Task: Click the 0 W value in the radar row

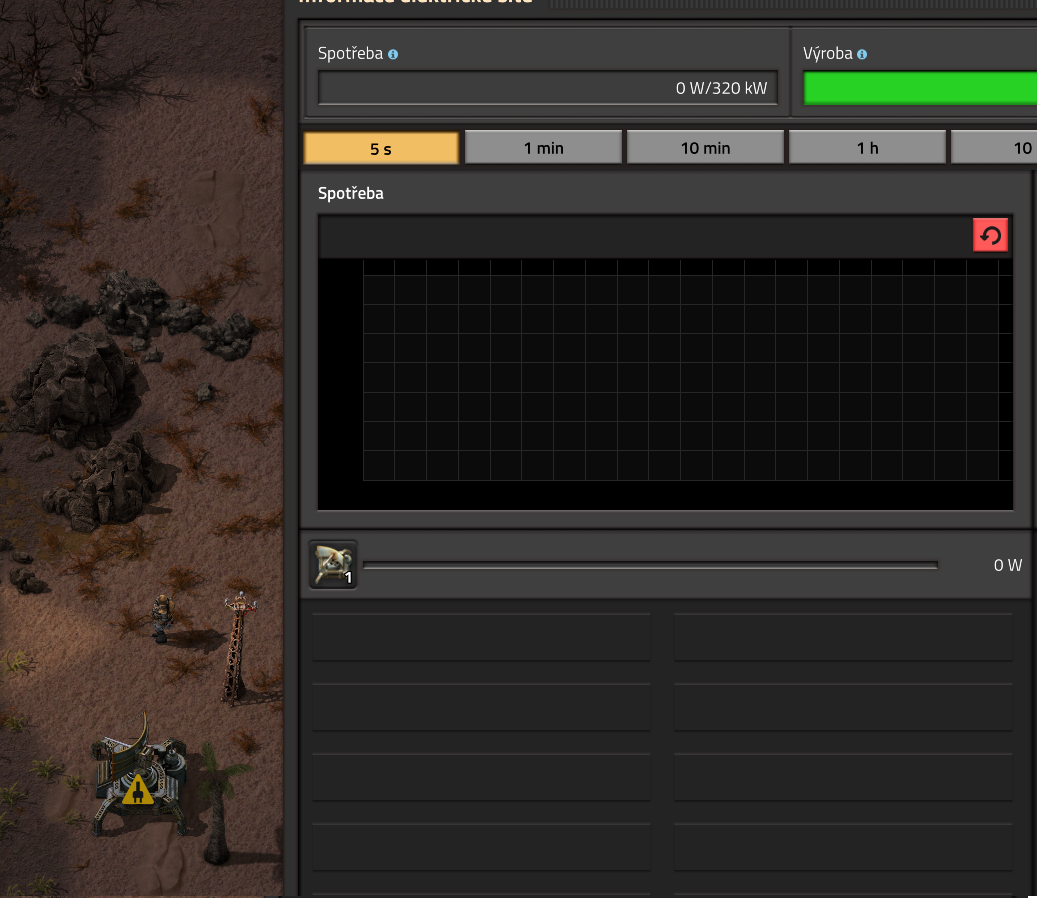Action: tap(1007, 565)
